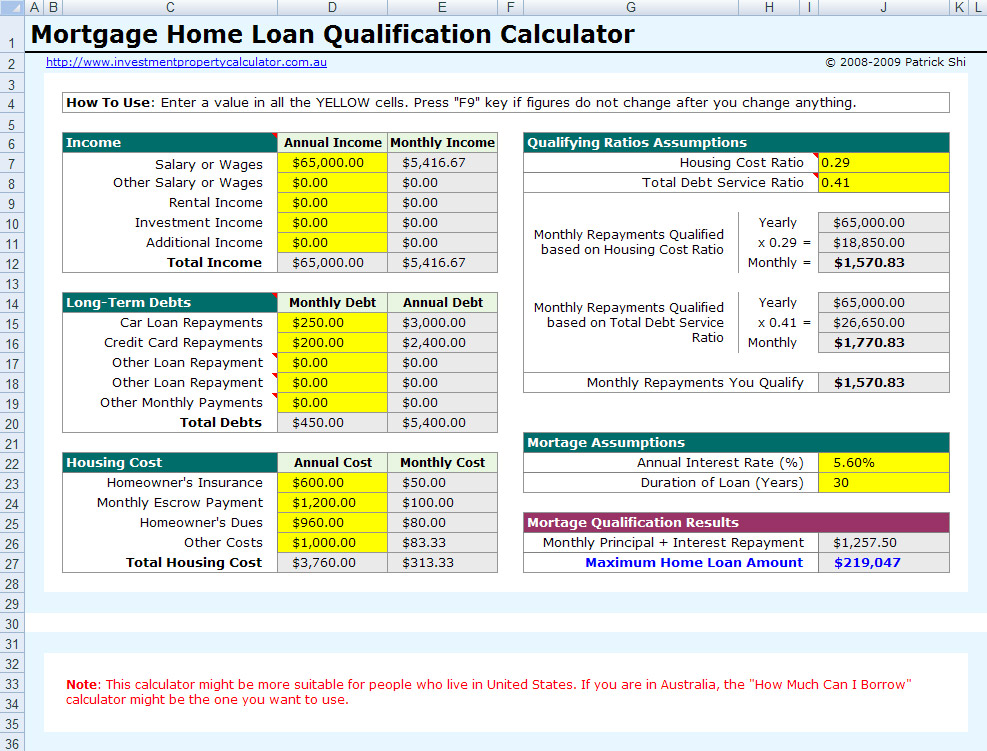Select the Credit Card Repayments monthly debt cell
The height and width of the screenshot is (751, 987).
click(332, 342)
